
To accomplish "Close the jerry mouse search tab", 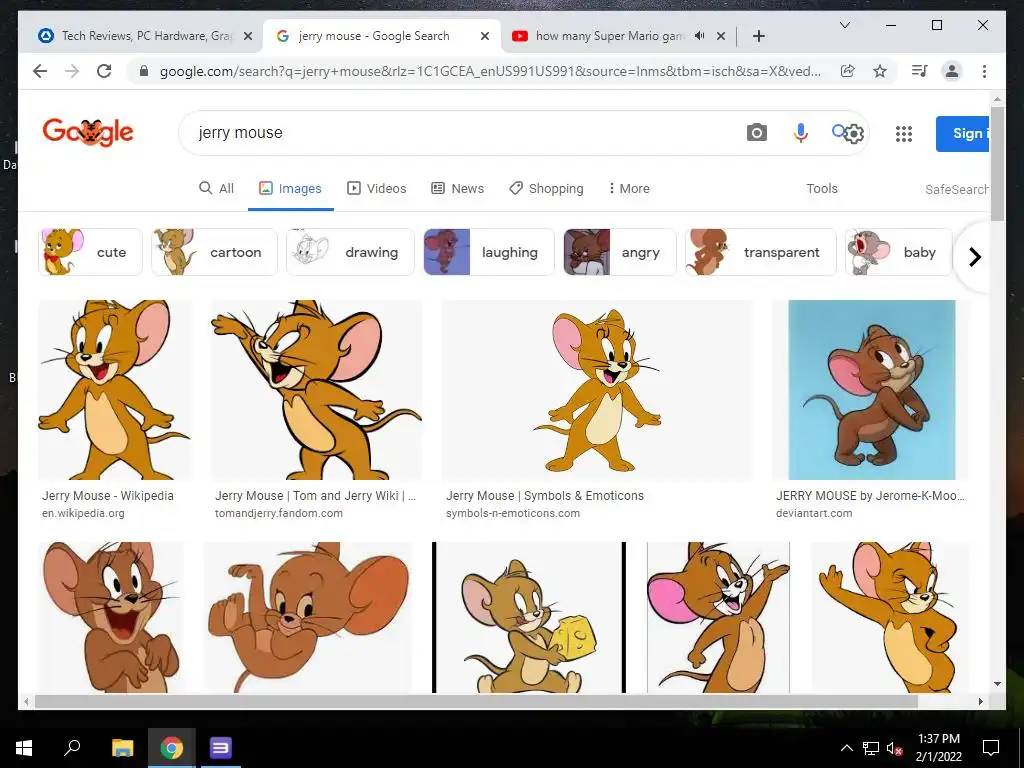I will (x=485, y=36).
